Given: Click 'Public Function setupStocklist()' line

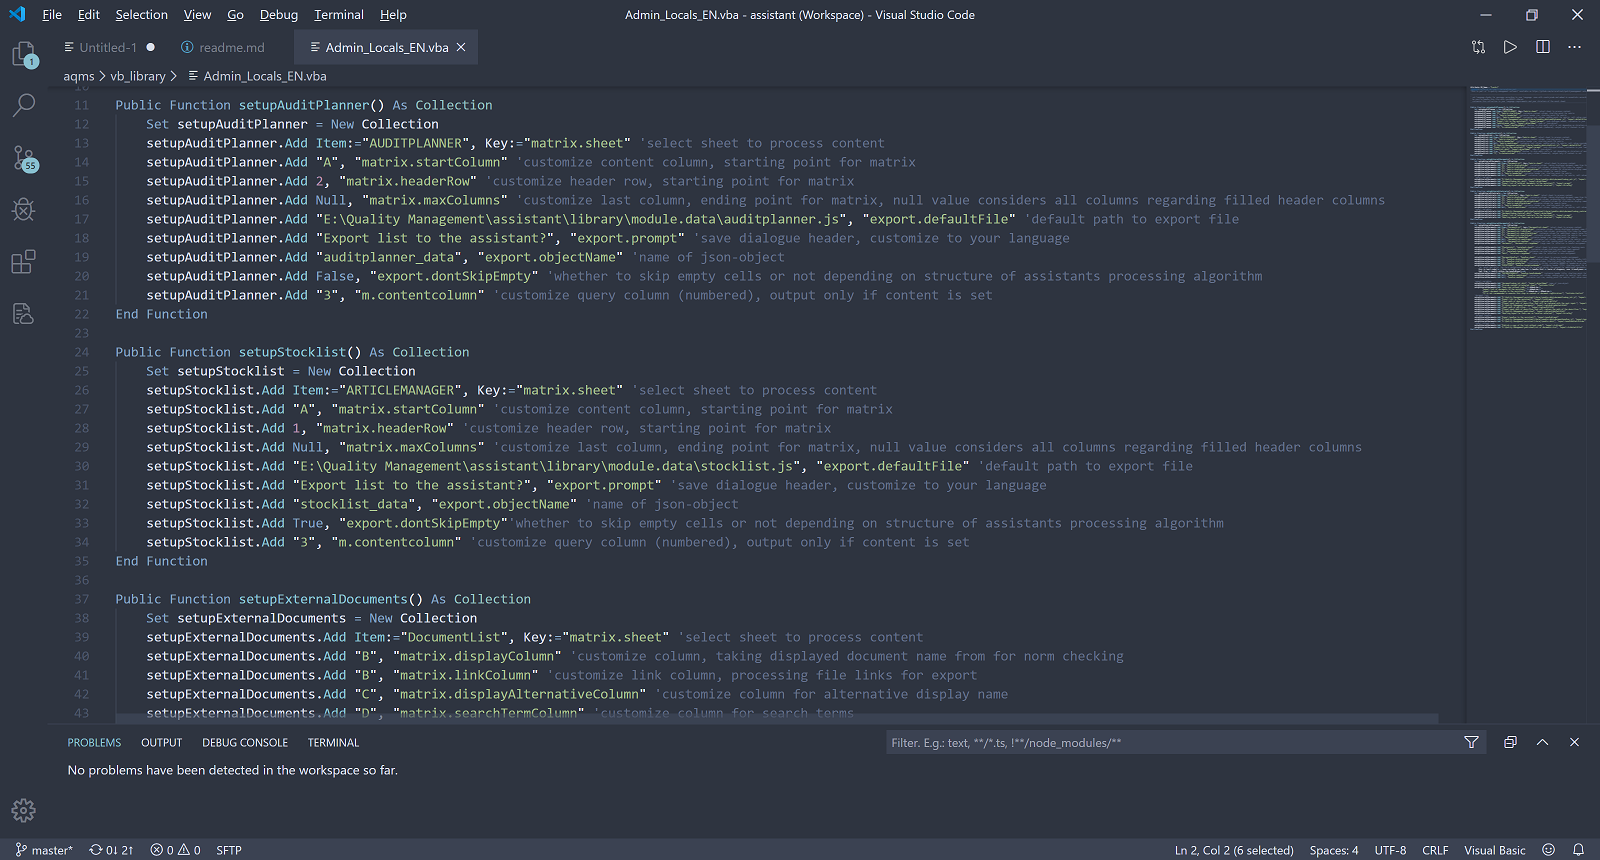Looking at the screenshot, I should coord(292,352).
